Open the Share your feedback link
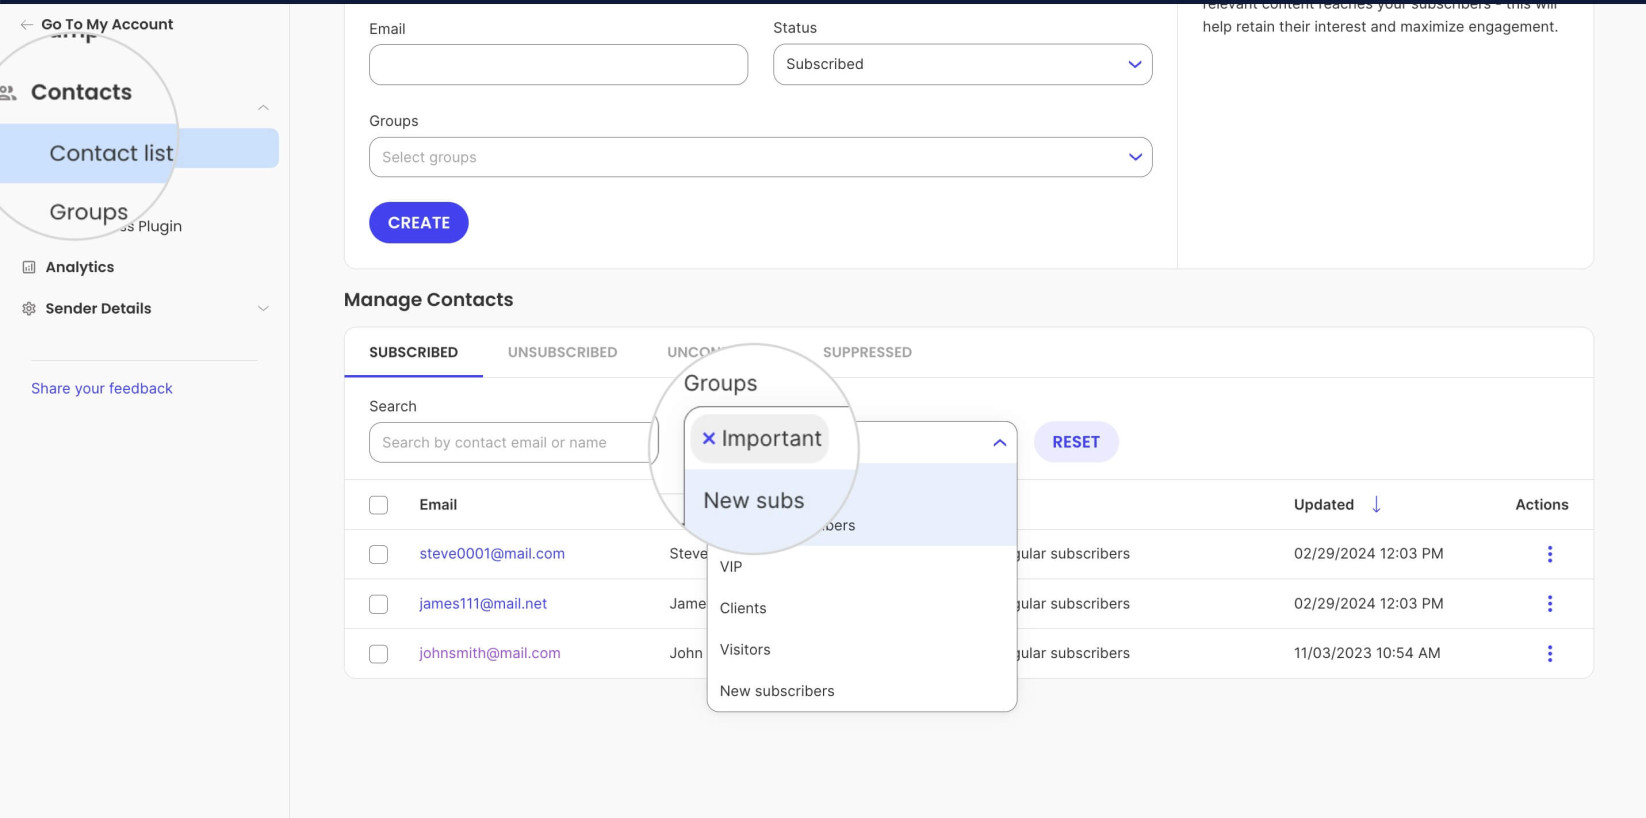Viewport: 1646px width, 818px height. 102,388
